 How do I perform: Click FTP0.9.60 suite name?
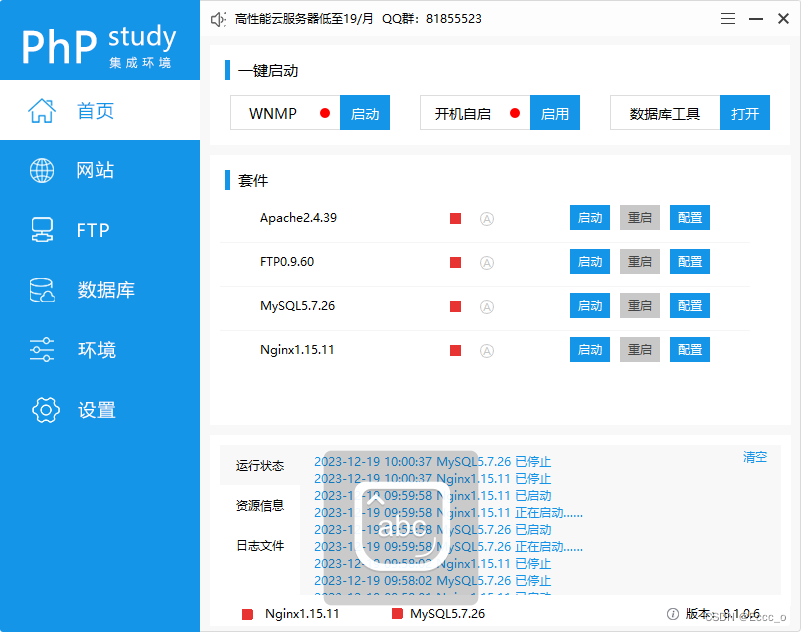click(x=287, y=262)
